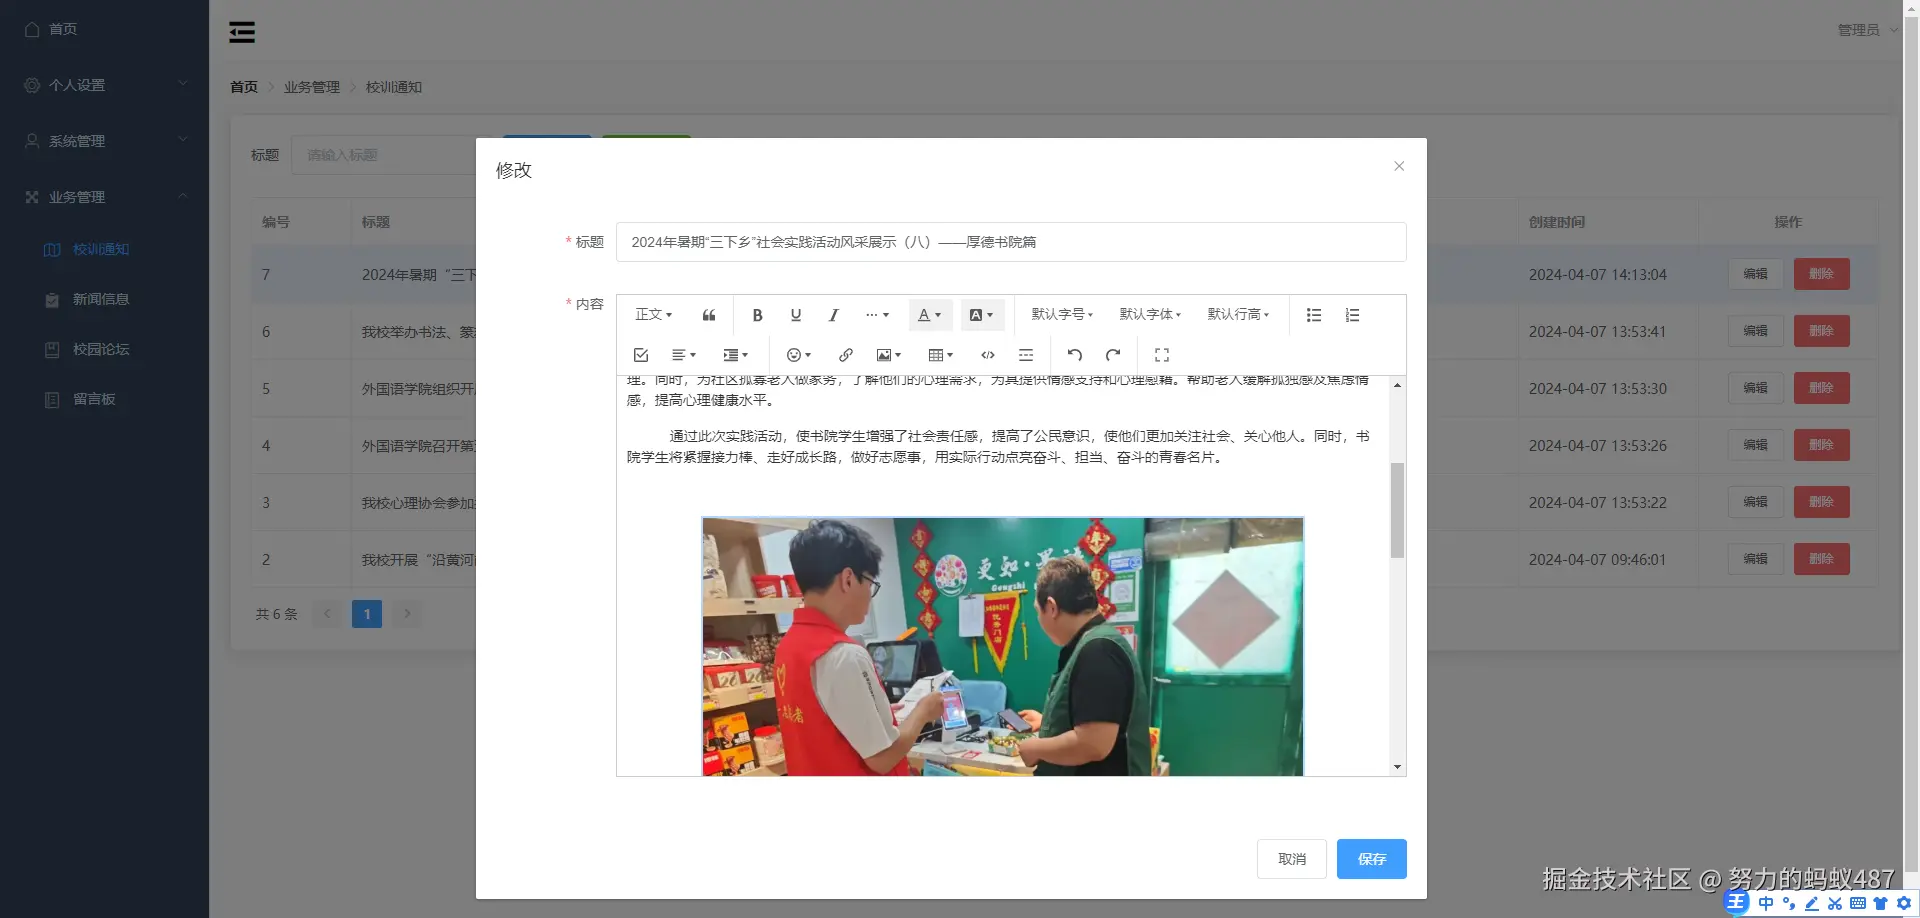
Task: Apply italic formatting
Action: tap(833, 314)
